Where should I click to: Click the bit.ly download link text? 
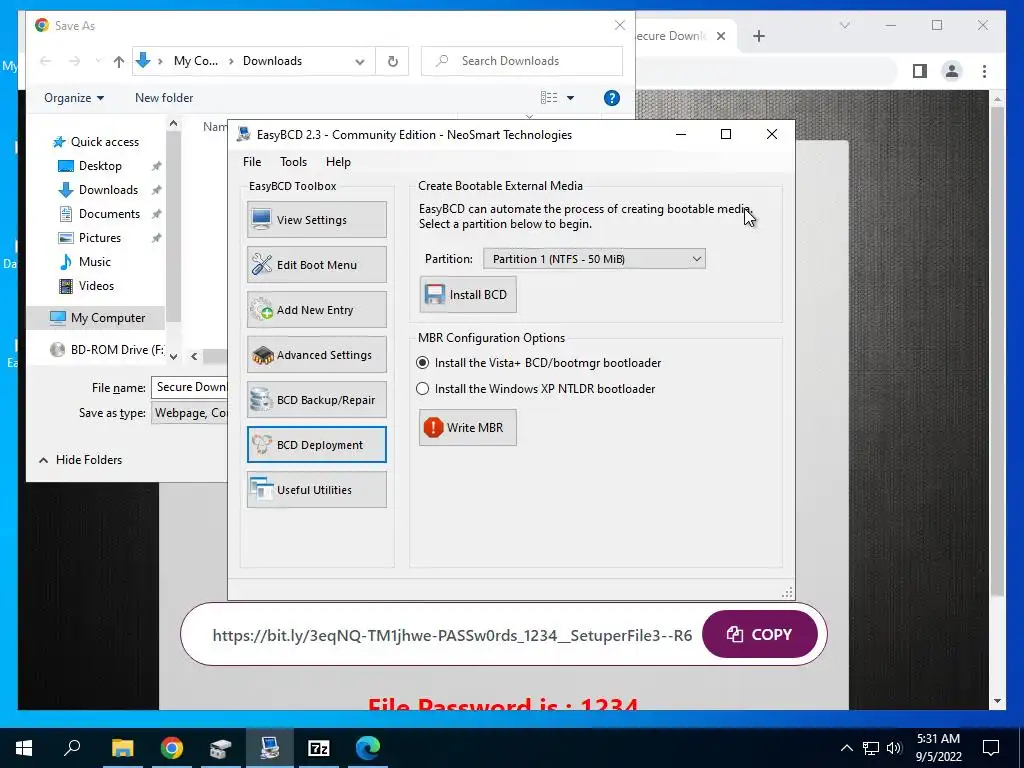[x=452, y=635]
